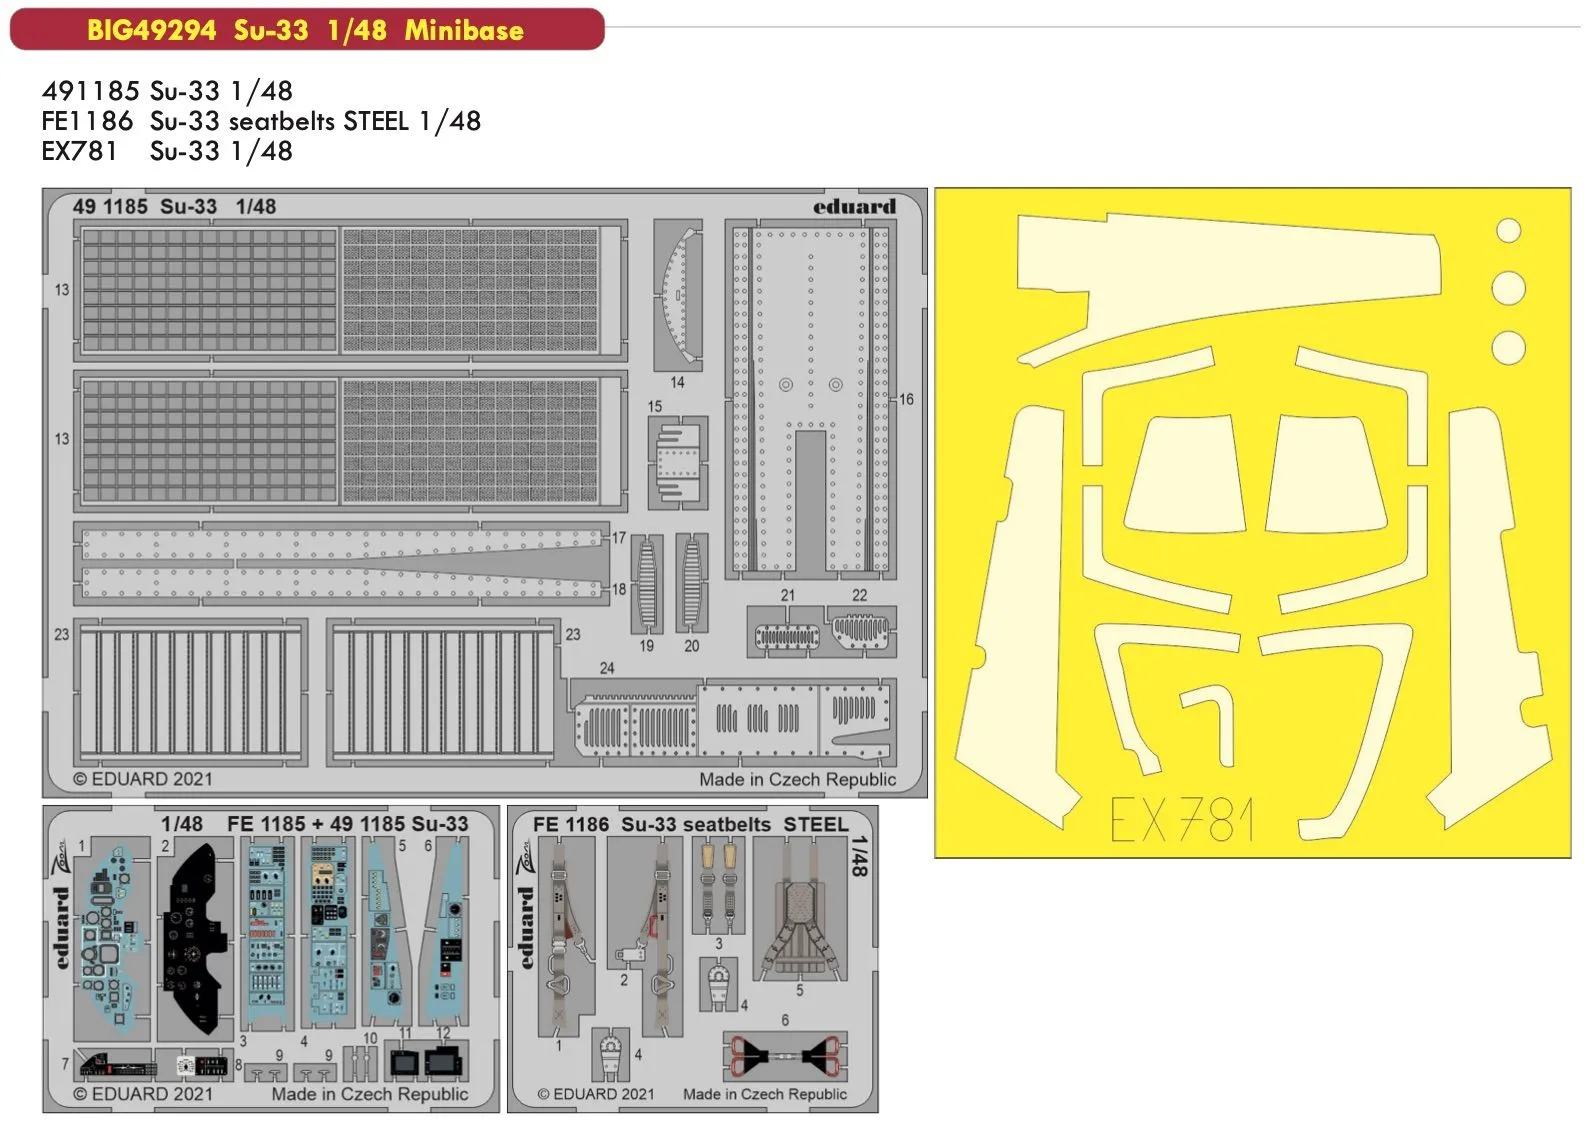Click the red BIG49294 Minibase title banner
1584x1124 pixels.
(306, 29)
